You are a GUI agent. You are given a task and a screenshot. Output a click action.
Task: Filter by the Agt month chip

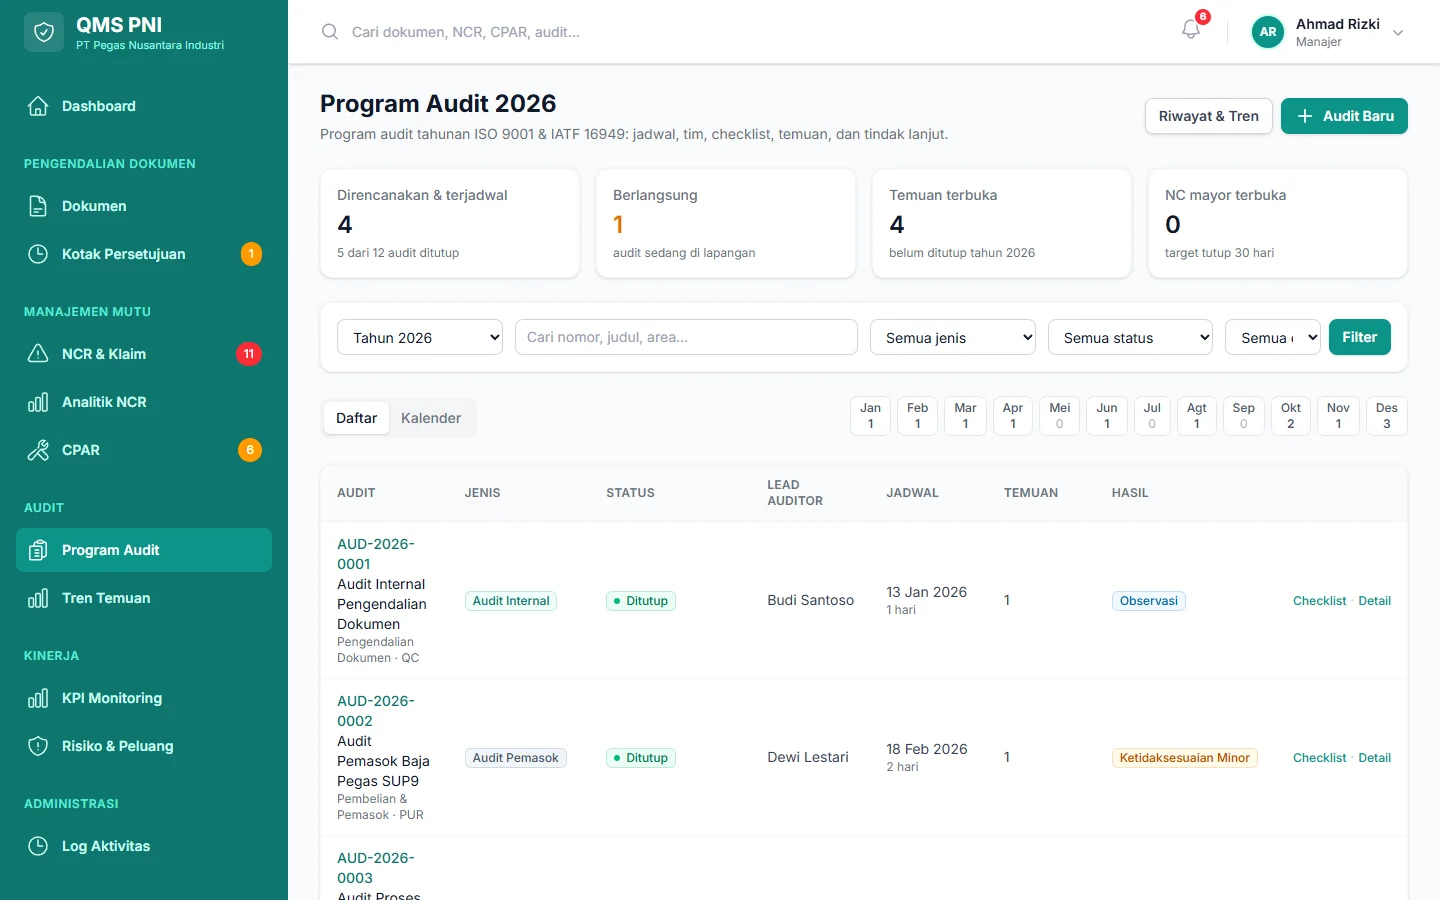click(1197, 416)
